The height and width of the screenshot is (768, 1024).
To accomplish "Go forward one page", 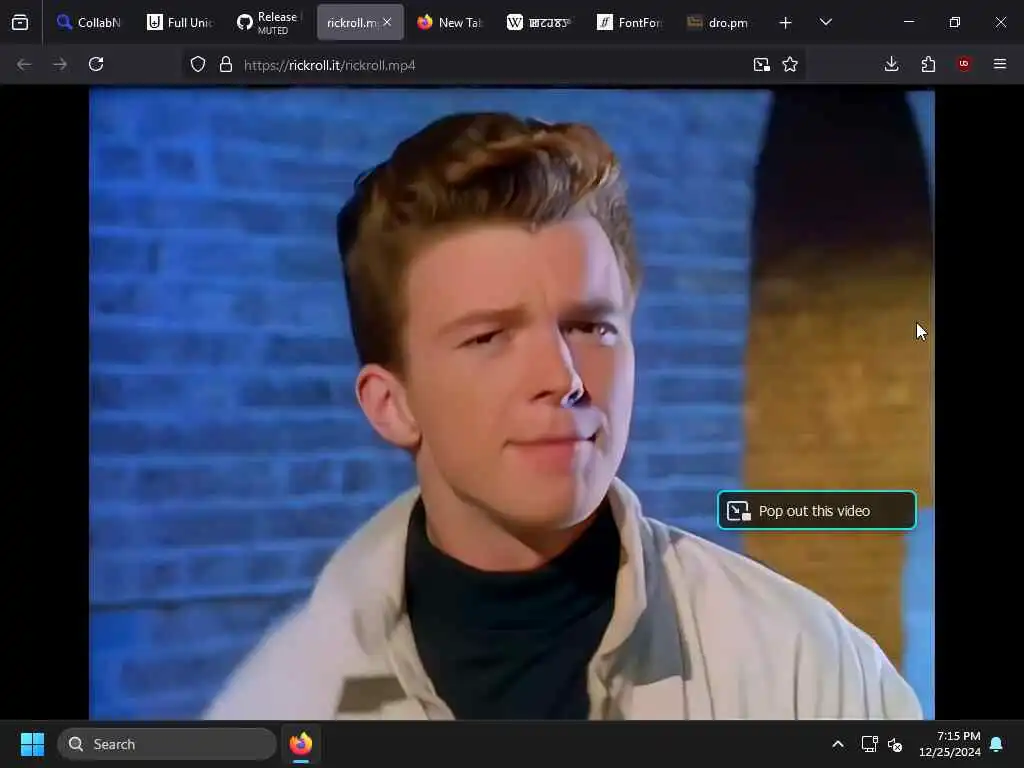I will click(60, 64).
